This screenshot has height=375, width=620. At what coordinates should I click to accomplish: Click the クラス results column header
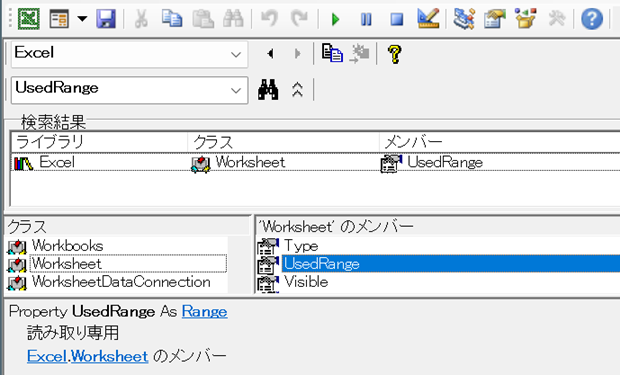pos(283,142)
